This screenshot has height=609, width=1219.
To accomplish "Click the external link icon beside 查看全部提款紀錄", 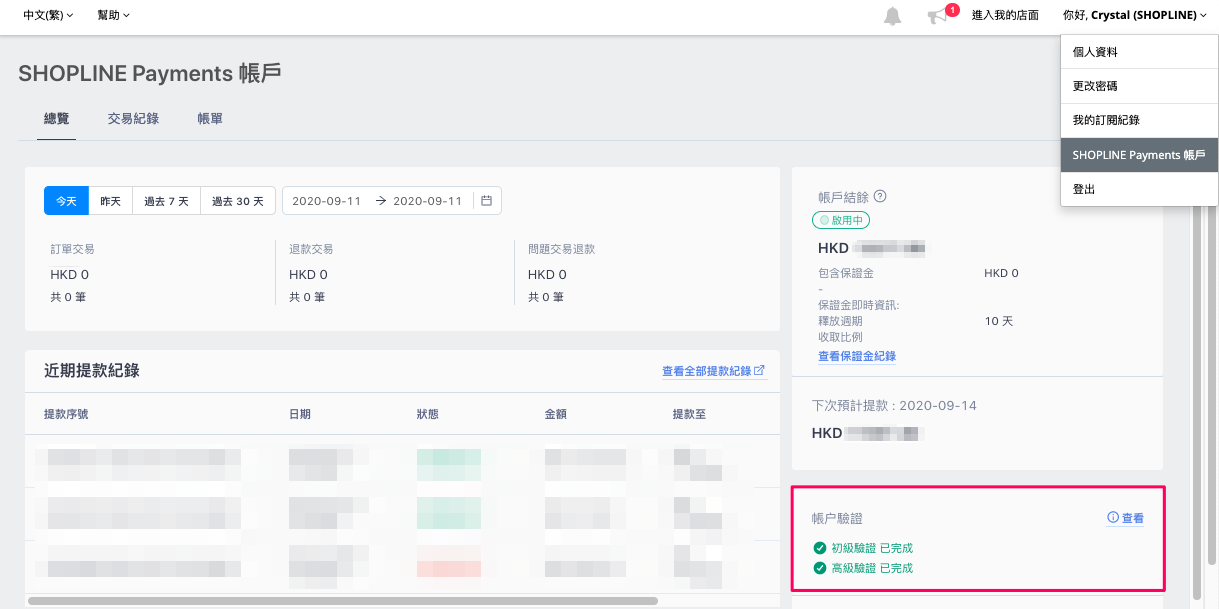I will tap(760, 371).
